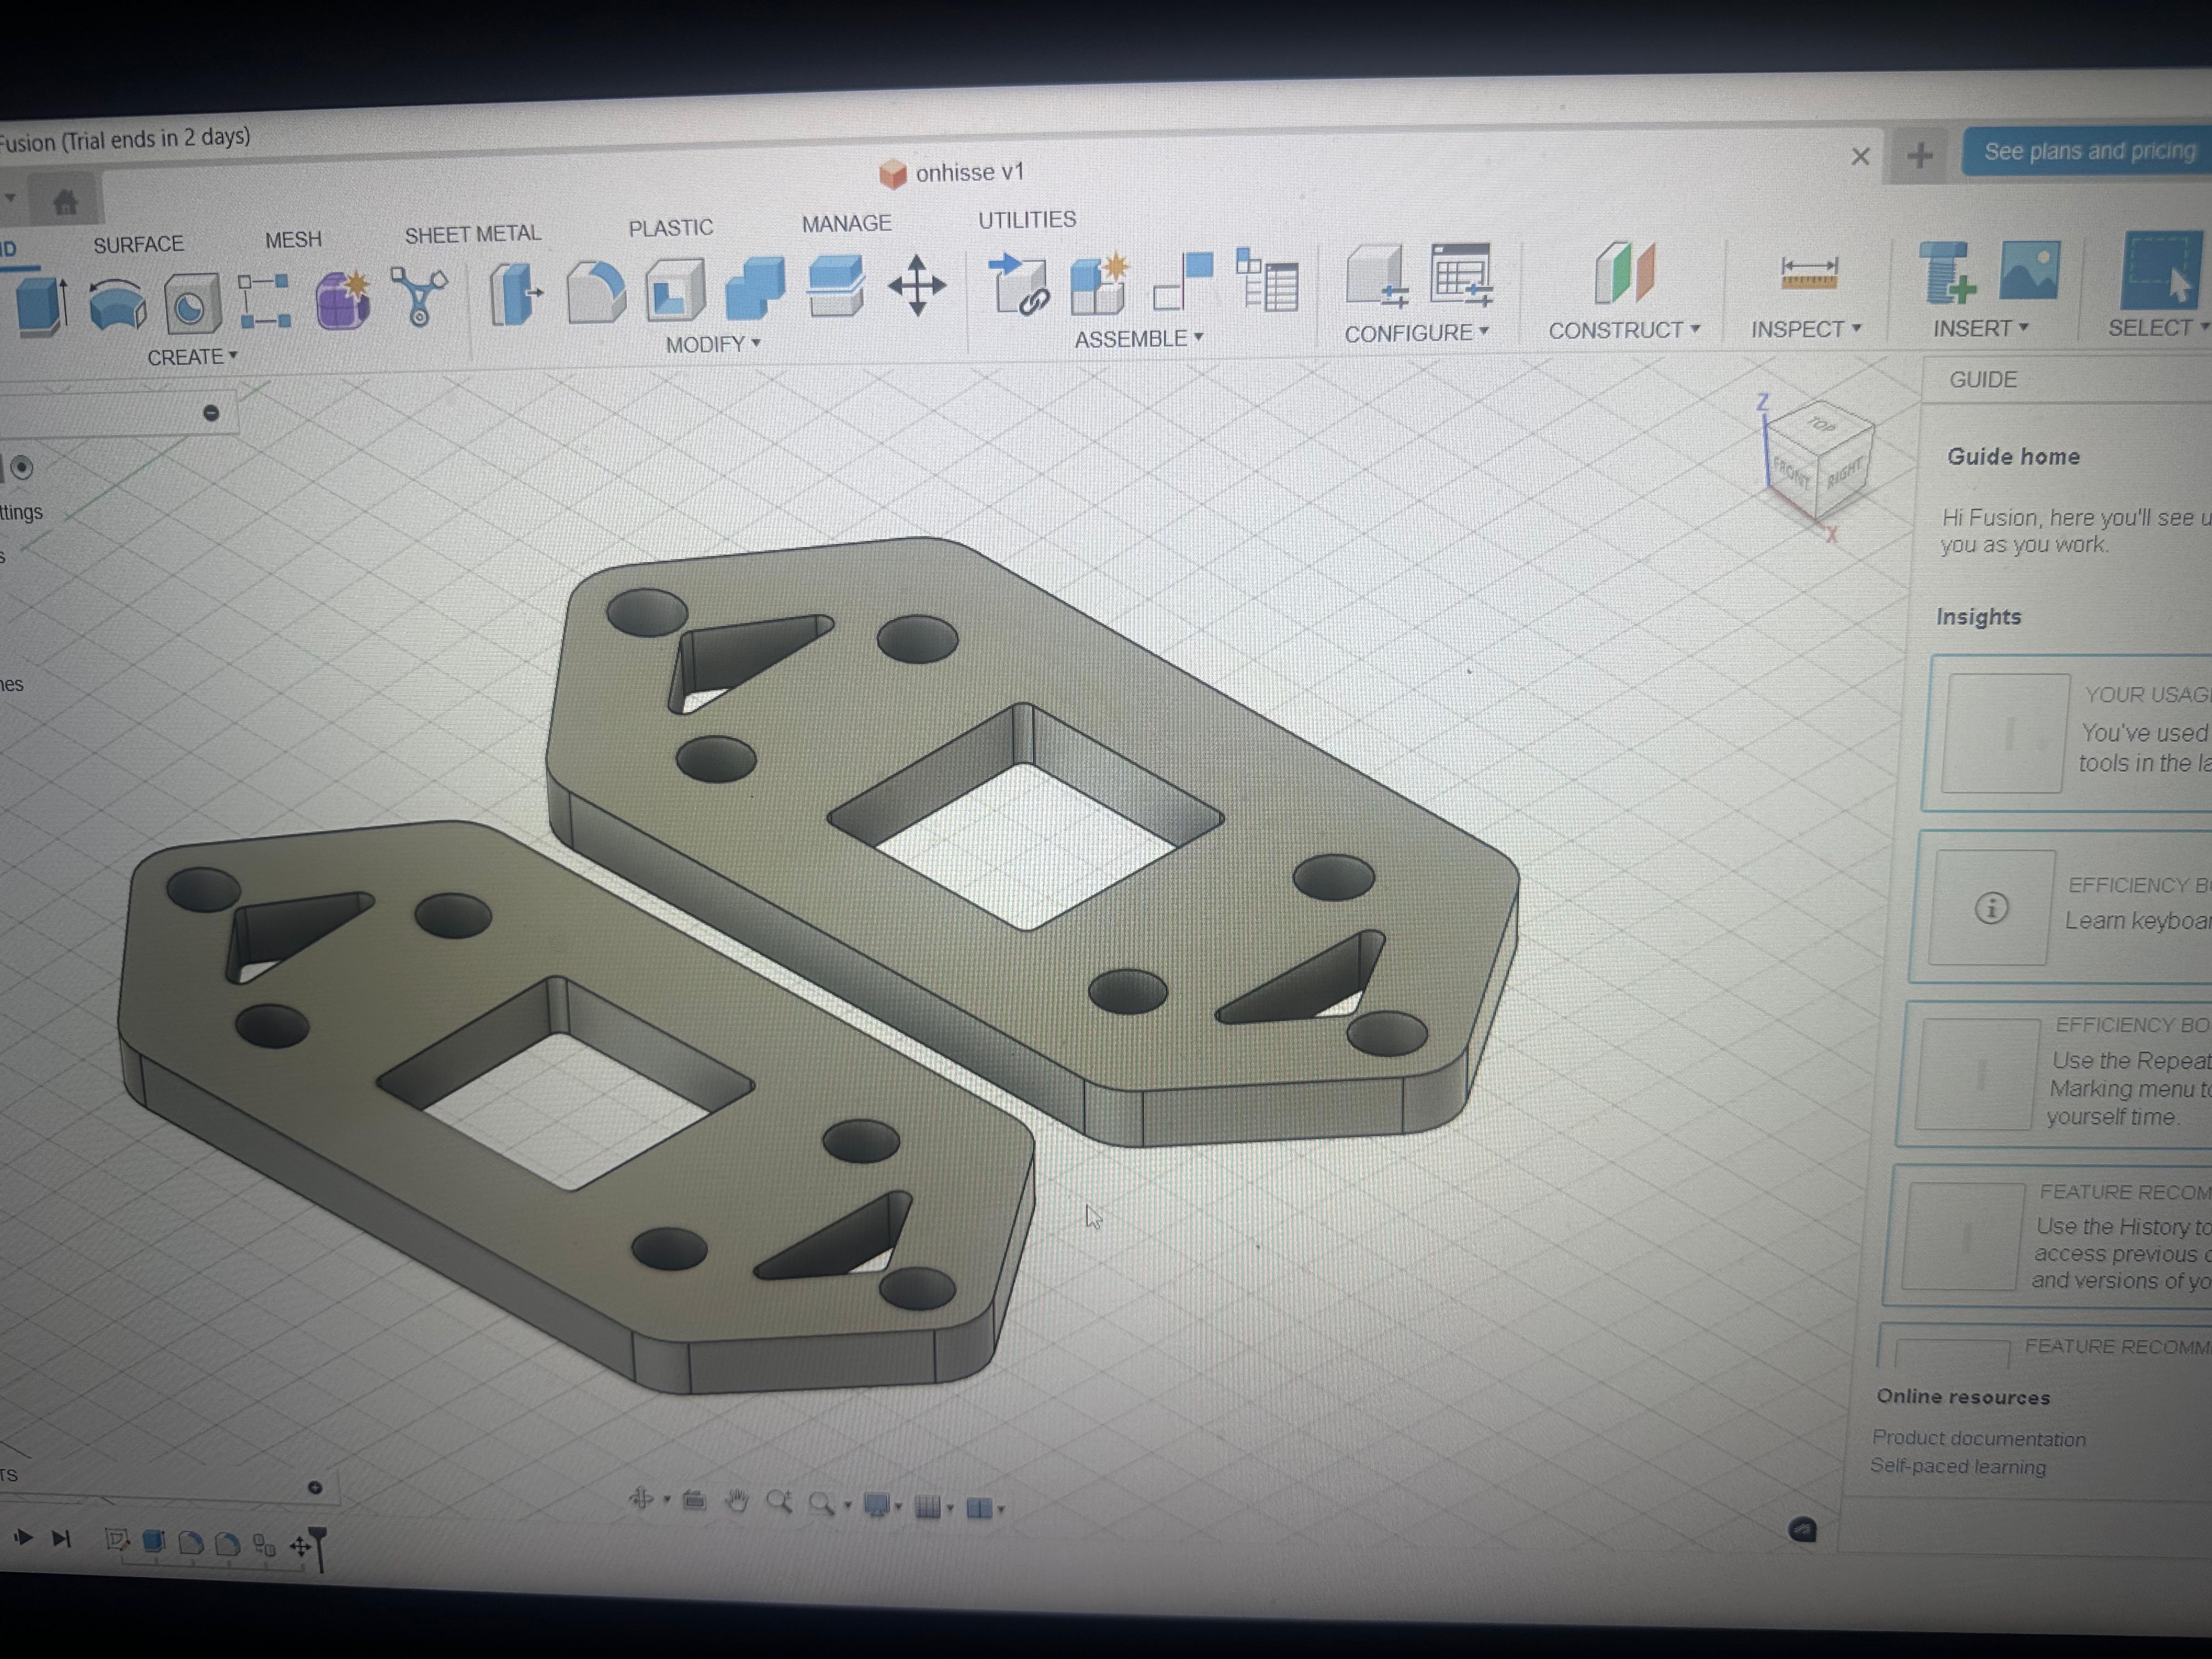Open the MODIFY dropdown menu
The height and width of the screenshot is (1659, 2212).
pos(713,344)
